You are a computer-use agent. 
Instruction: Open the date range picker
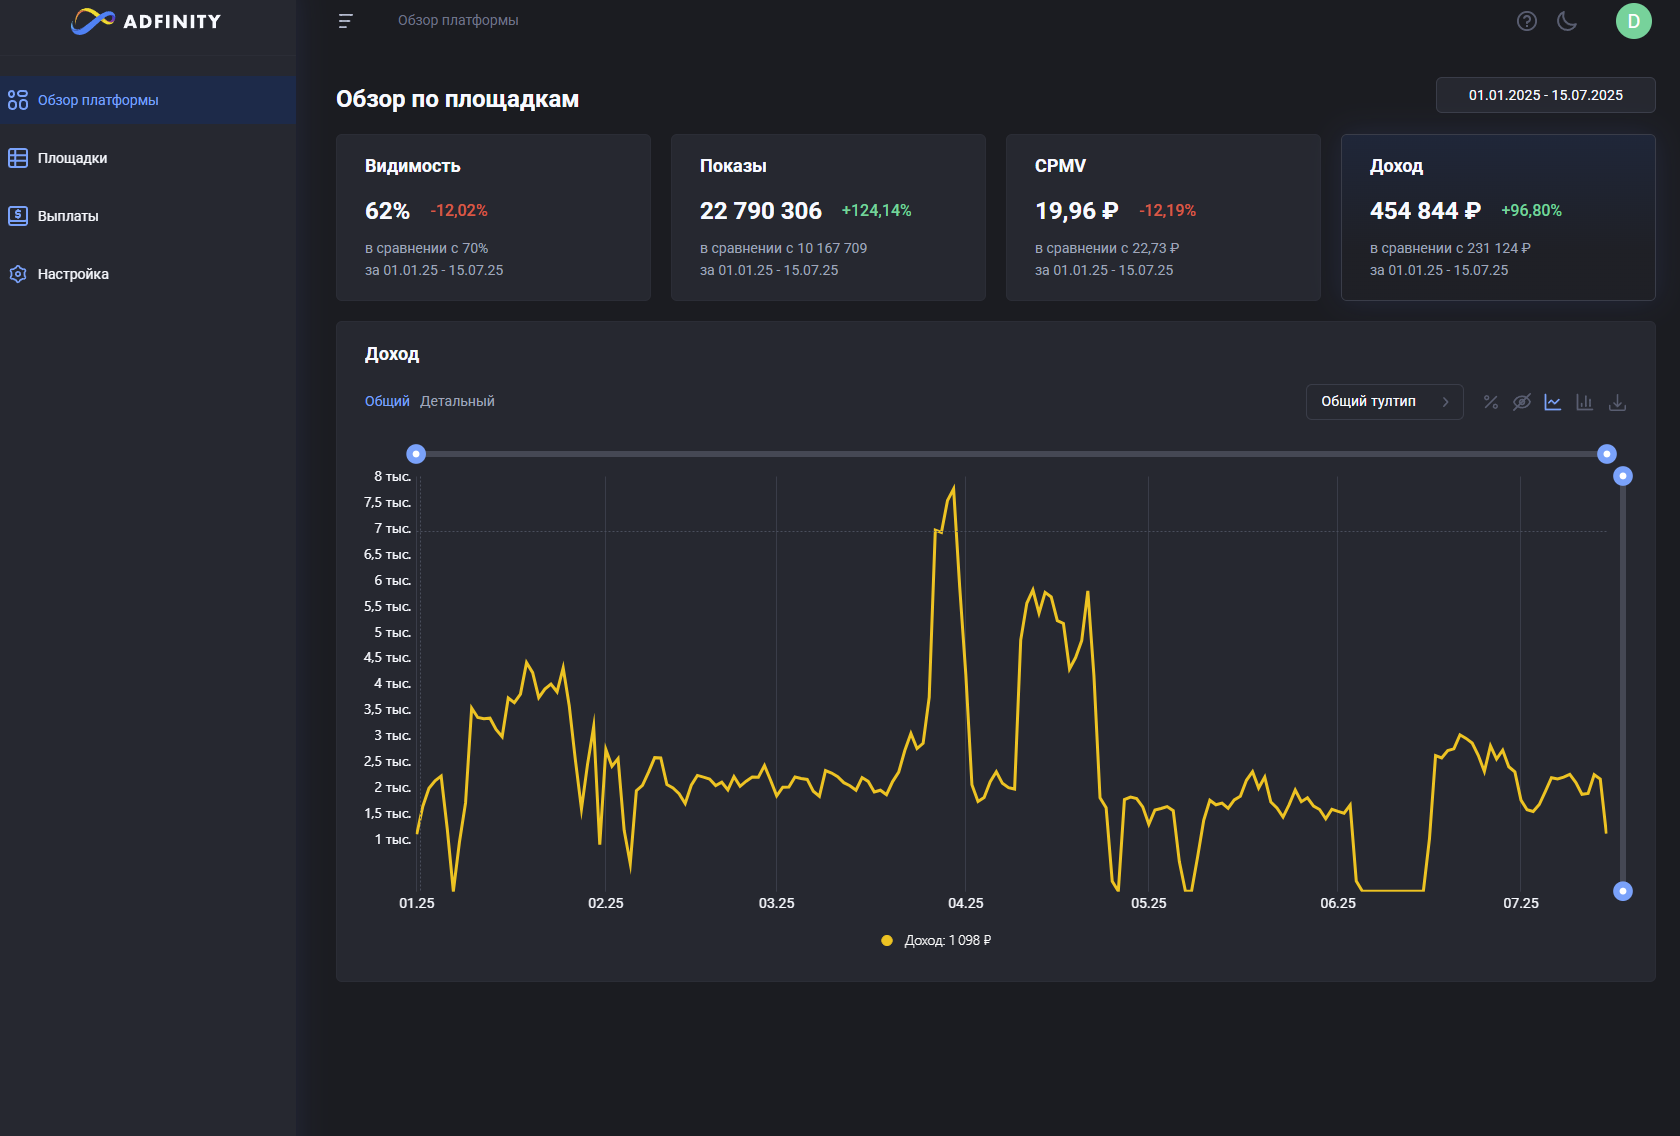pos(1545,95)
